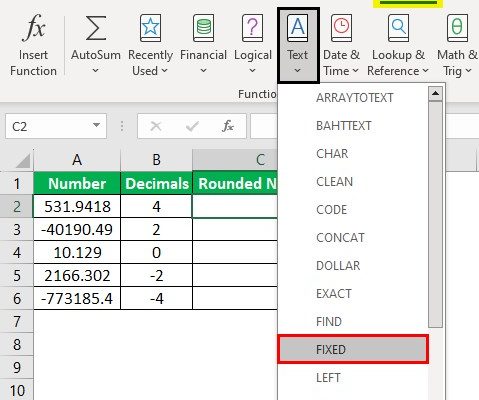Click the Decimals header cell
This screenshot has height=400, width=479.
pyautogui.click(x=156, y=183)
